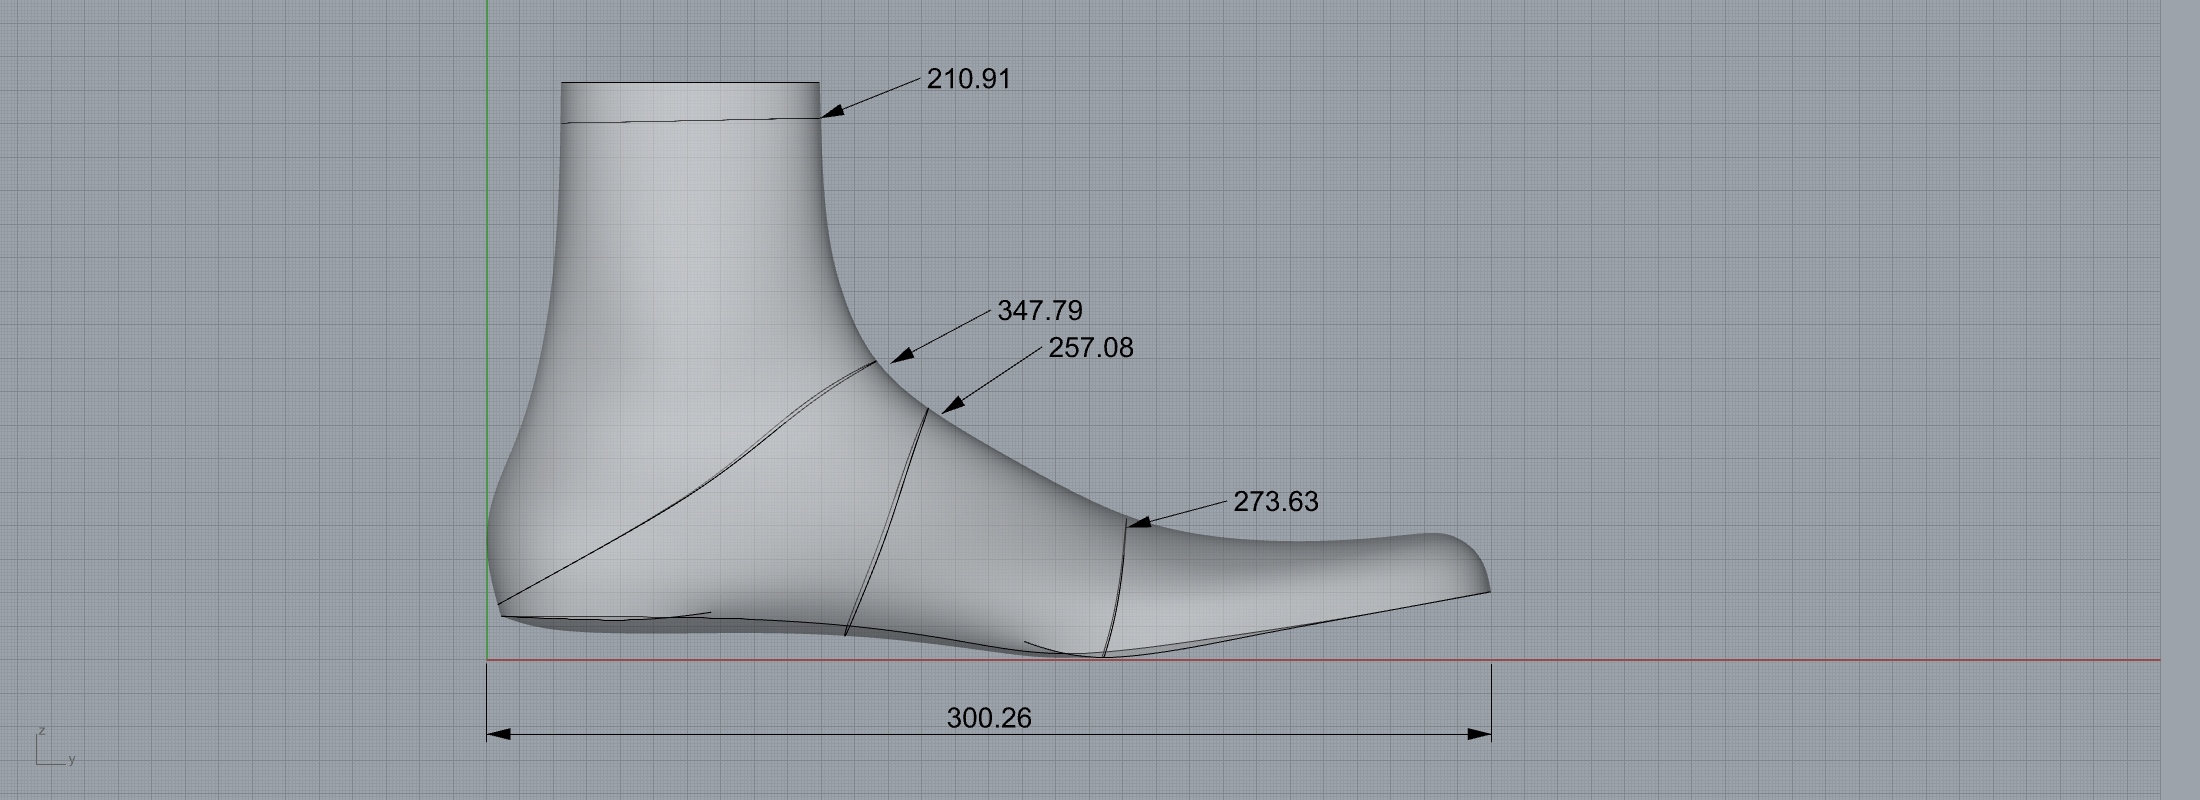Select right arrowhead of 300.26 dimension
Screen dimensions: 2200x800
click(x=1480, y=734)
